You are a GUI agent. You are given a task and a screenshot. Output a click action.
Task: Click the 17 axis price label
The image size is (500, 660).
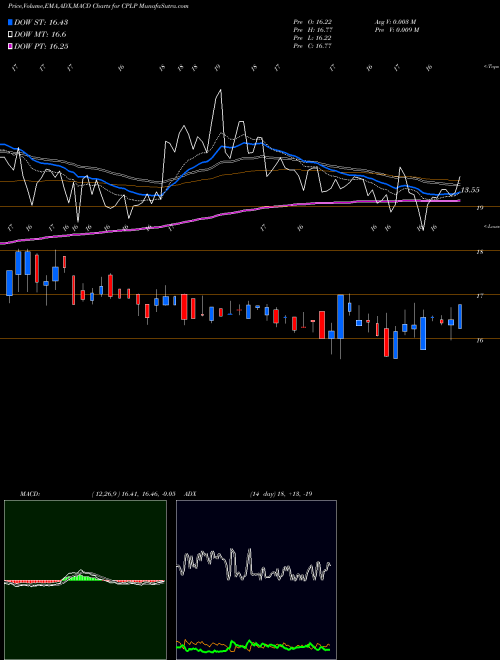[x=480, y=296]
